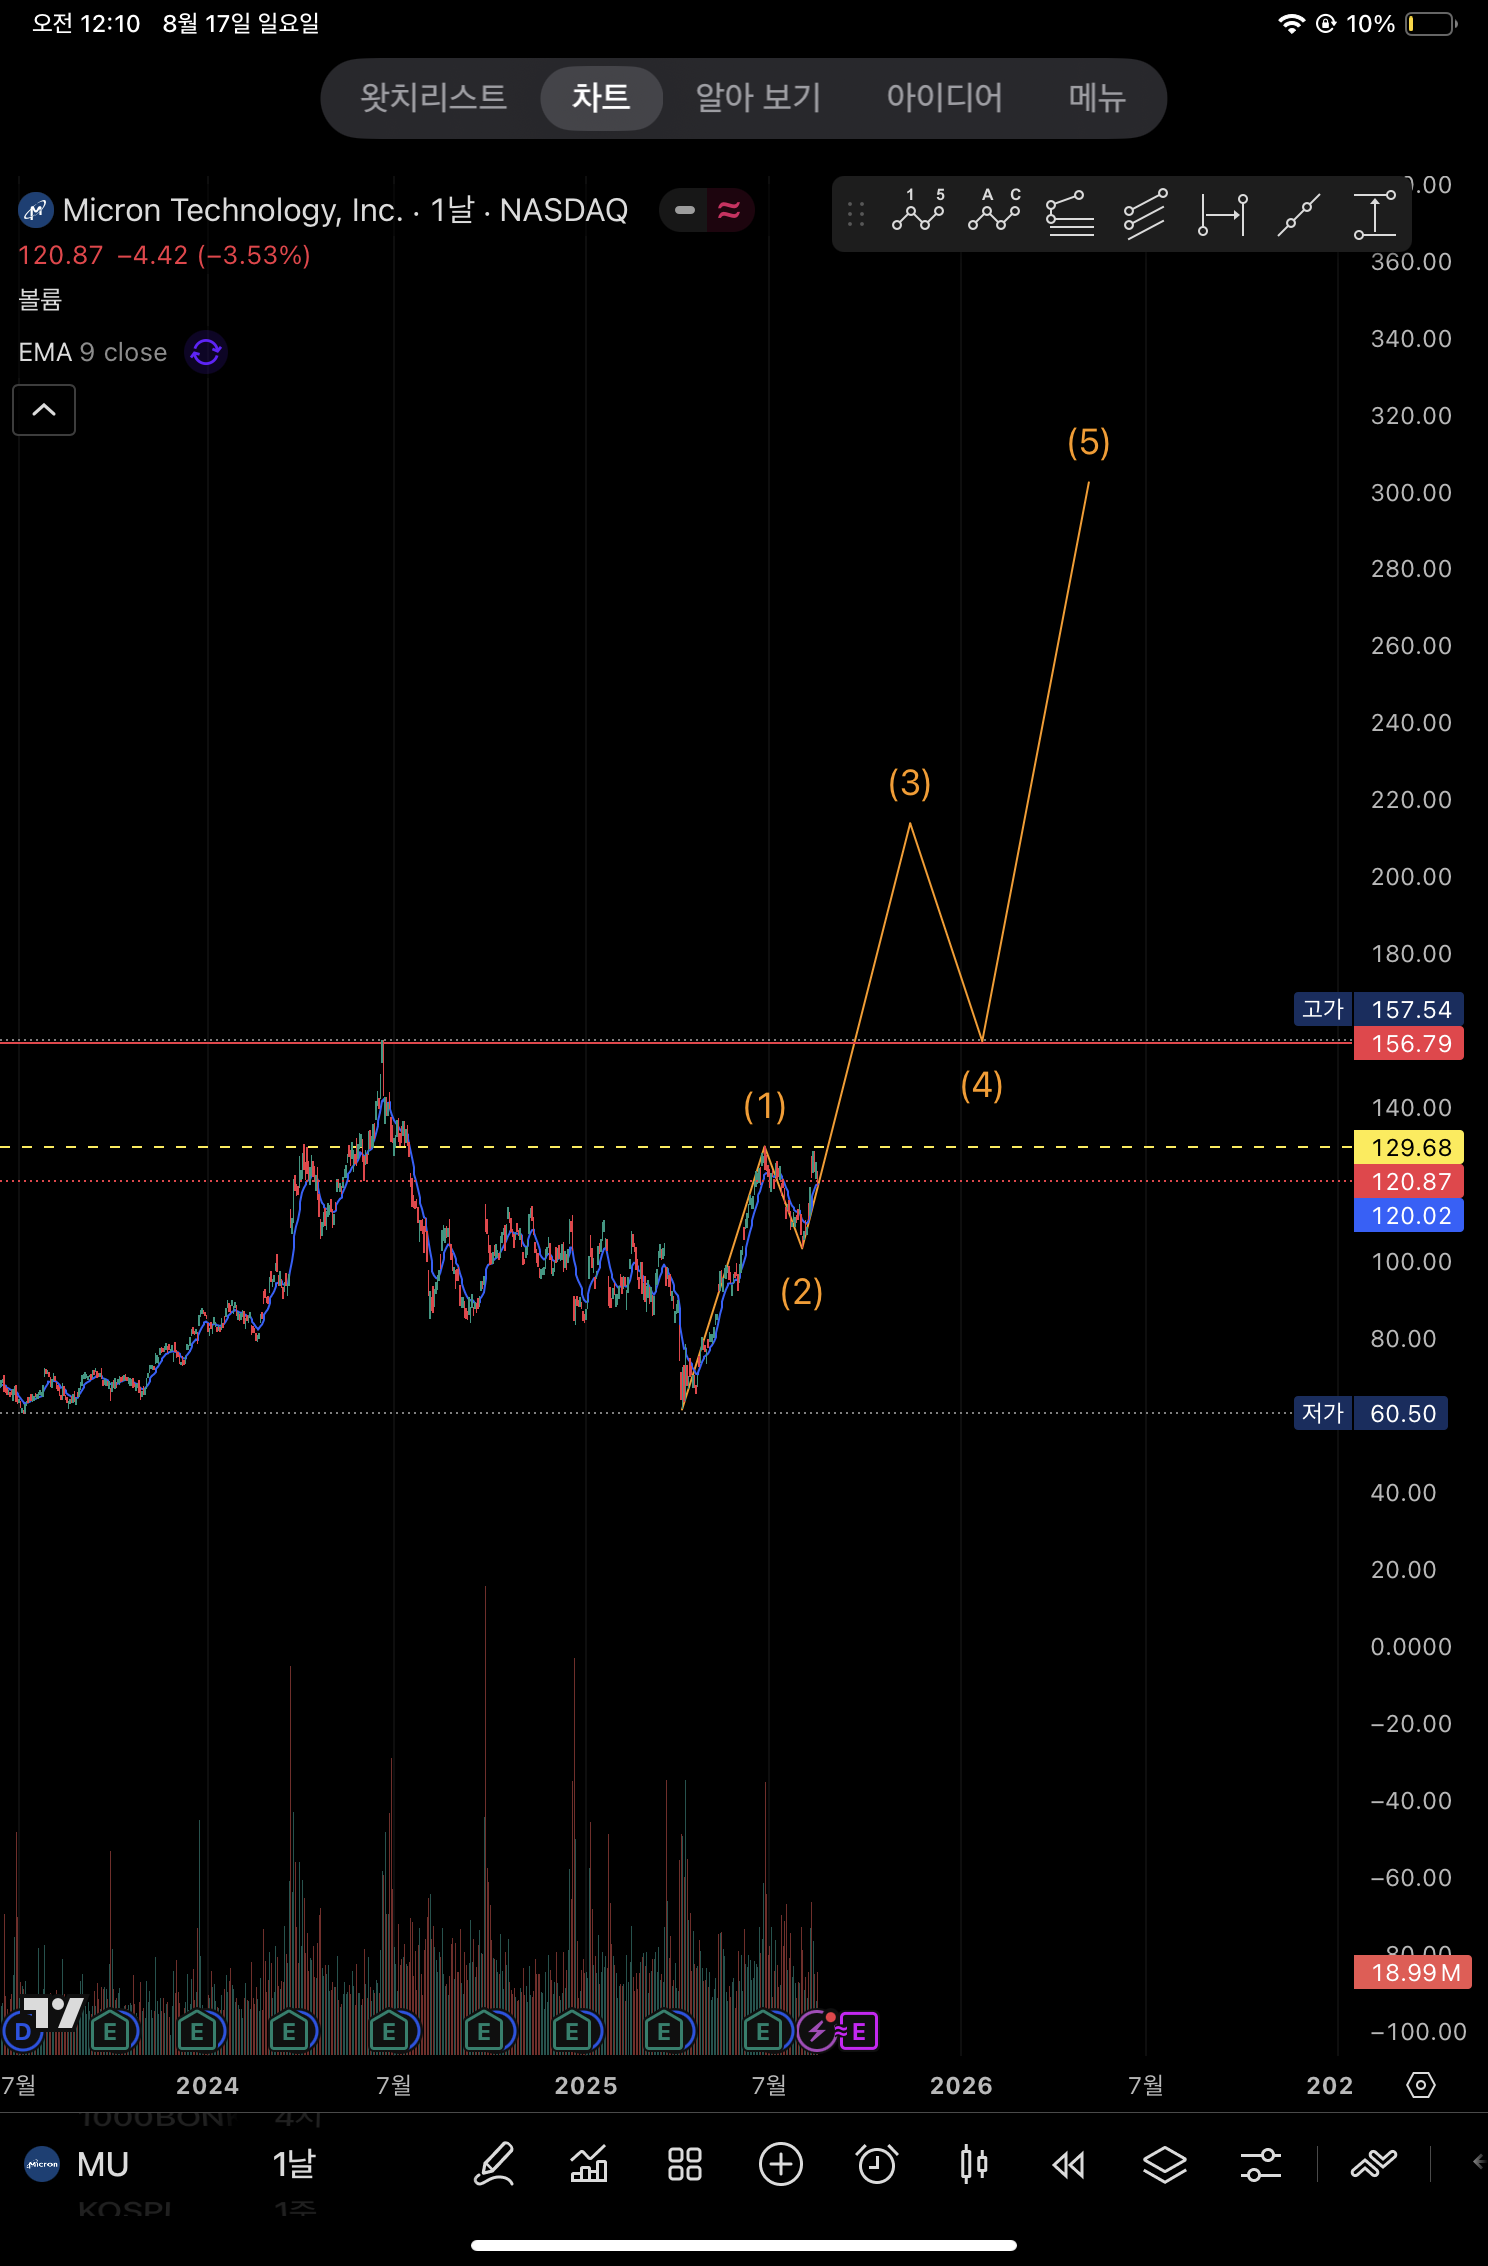Select the price range measuring tool

pos(1375,214)
